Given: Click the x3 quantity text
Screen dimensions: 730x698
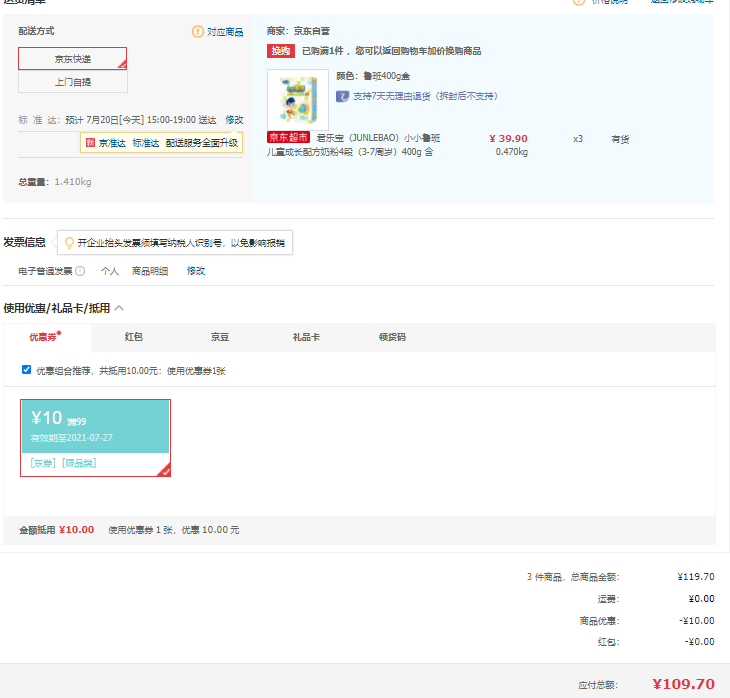Looking at the screenshot, I should (578, 139).
